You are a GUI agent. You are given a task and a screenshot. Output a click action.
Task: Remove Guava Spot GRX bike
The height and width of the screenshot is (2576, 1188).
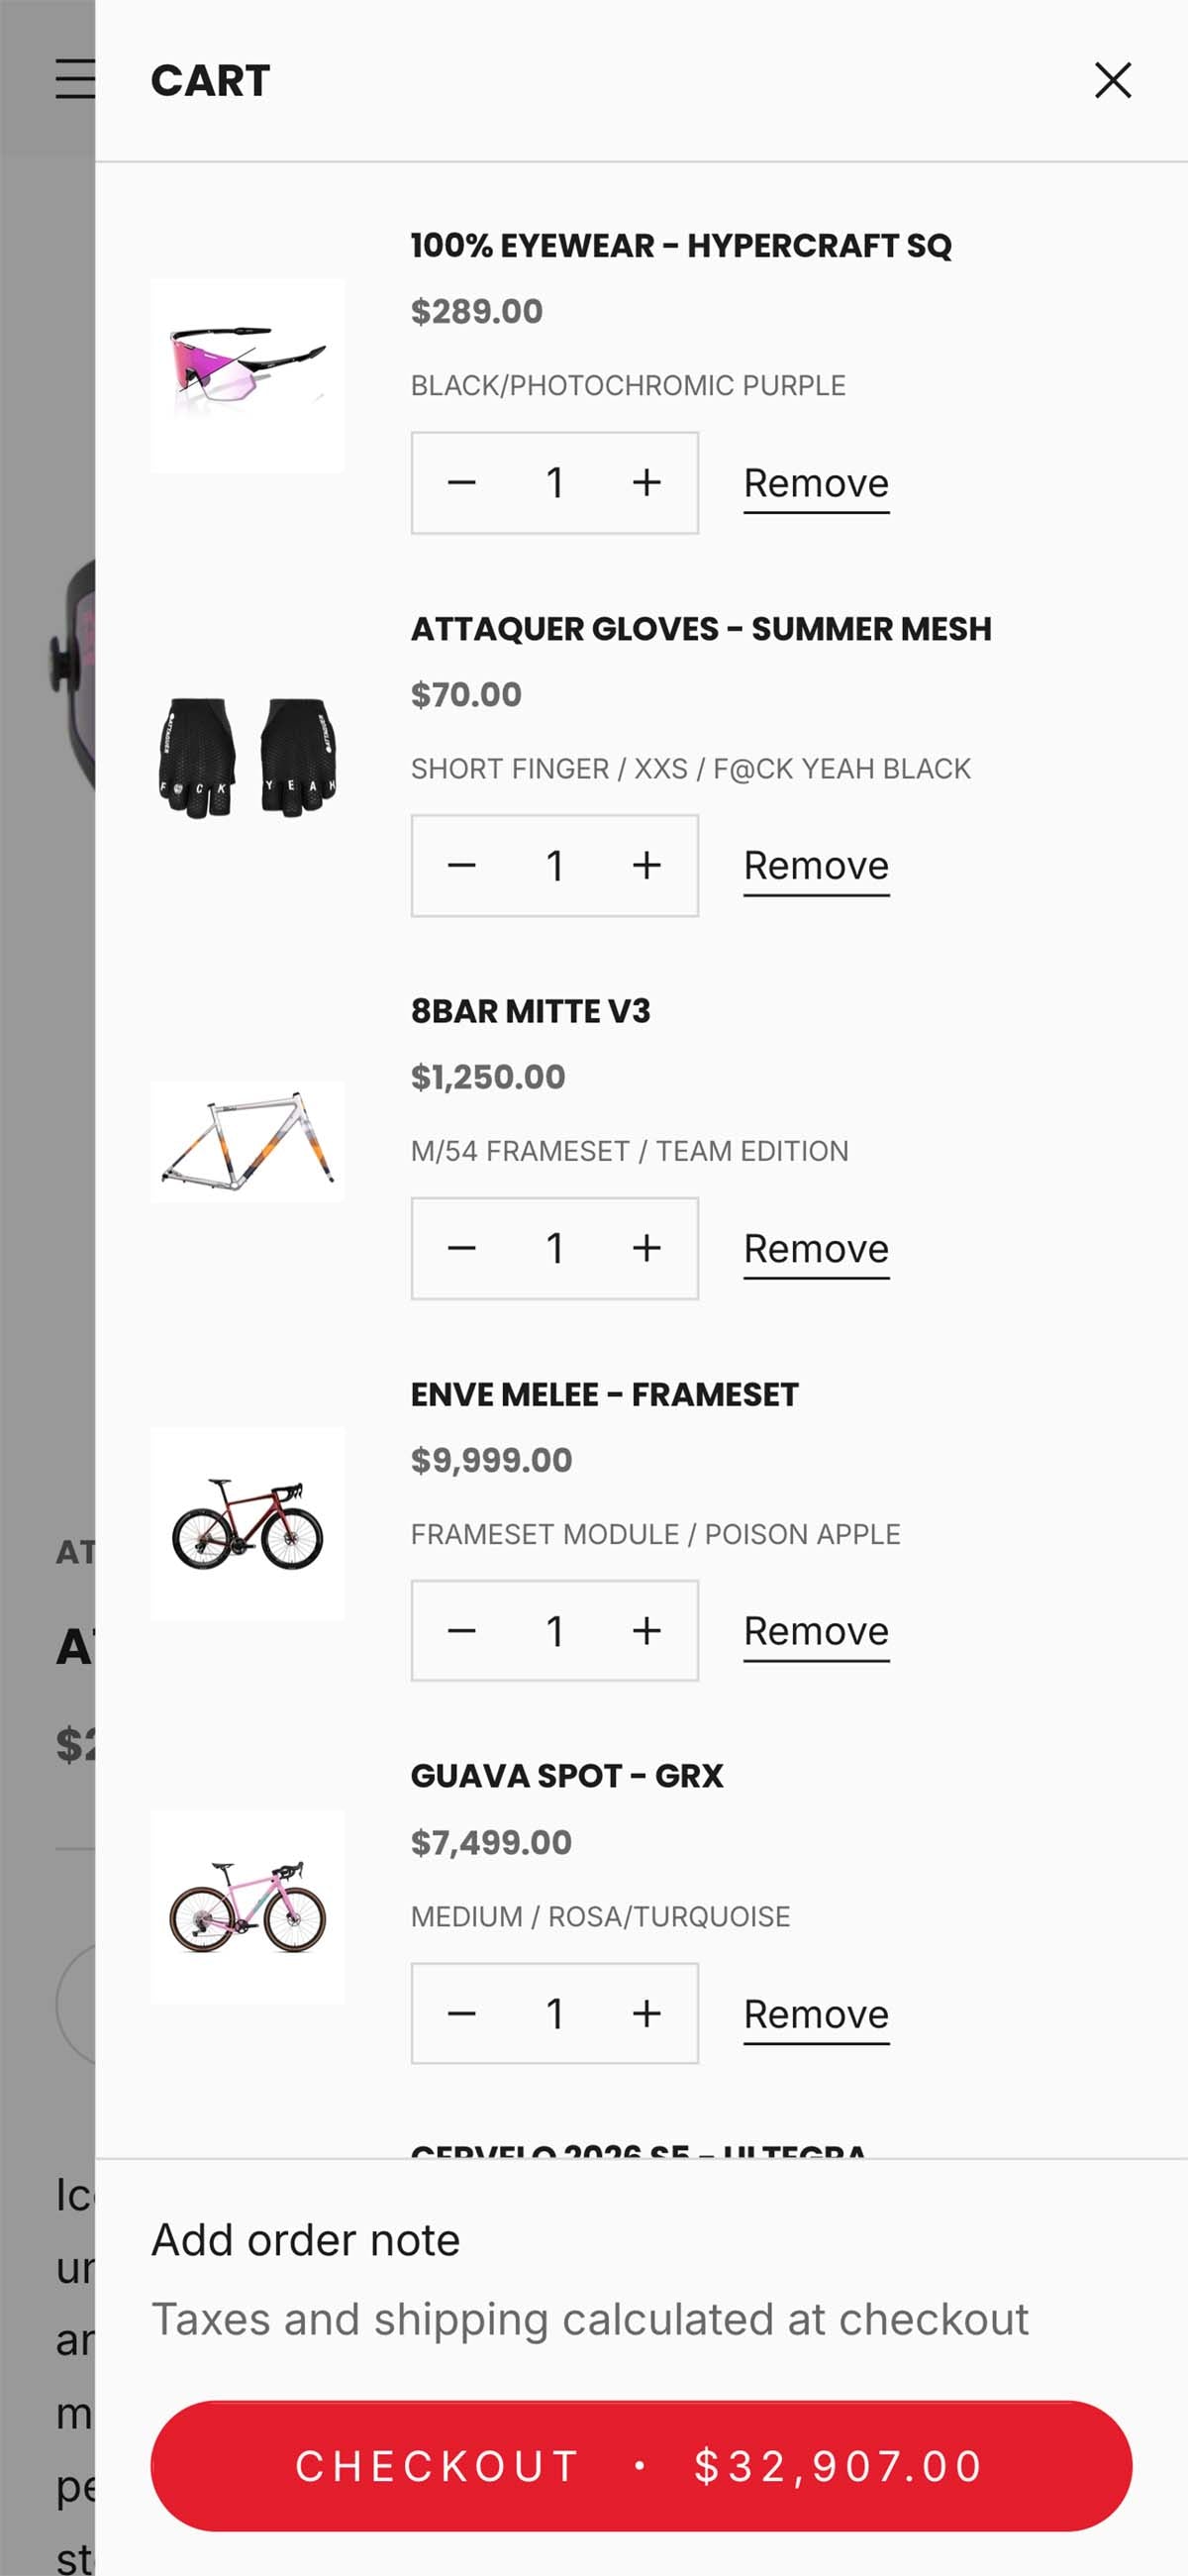pyautogui.click(x=816, y=2014)
